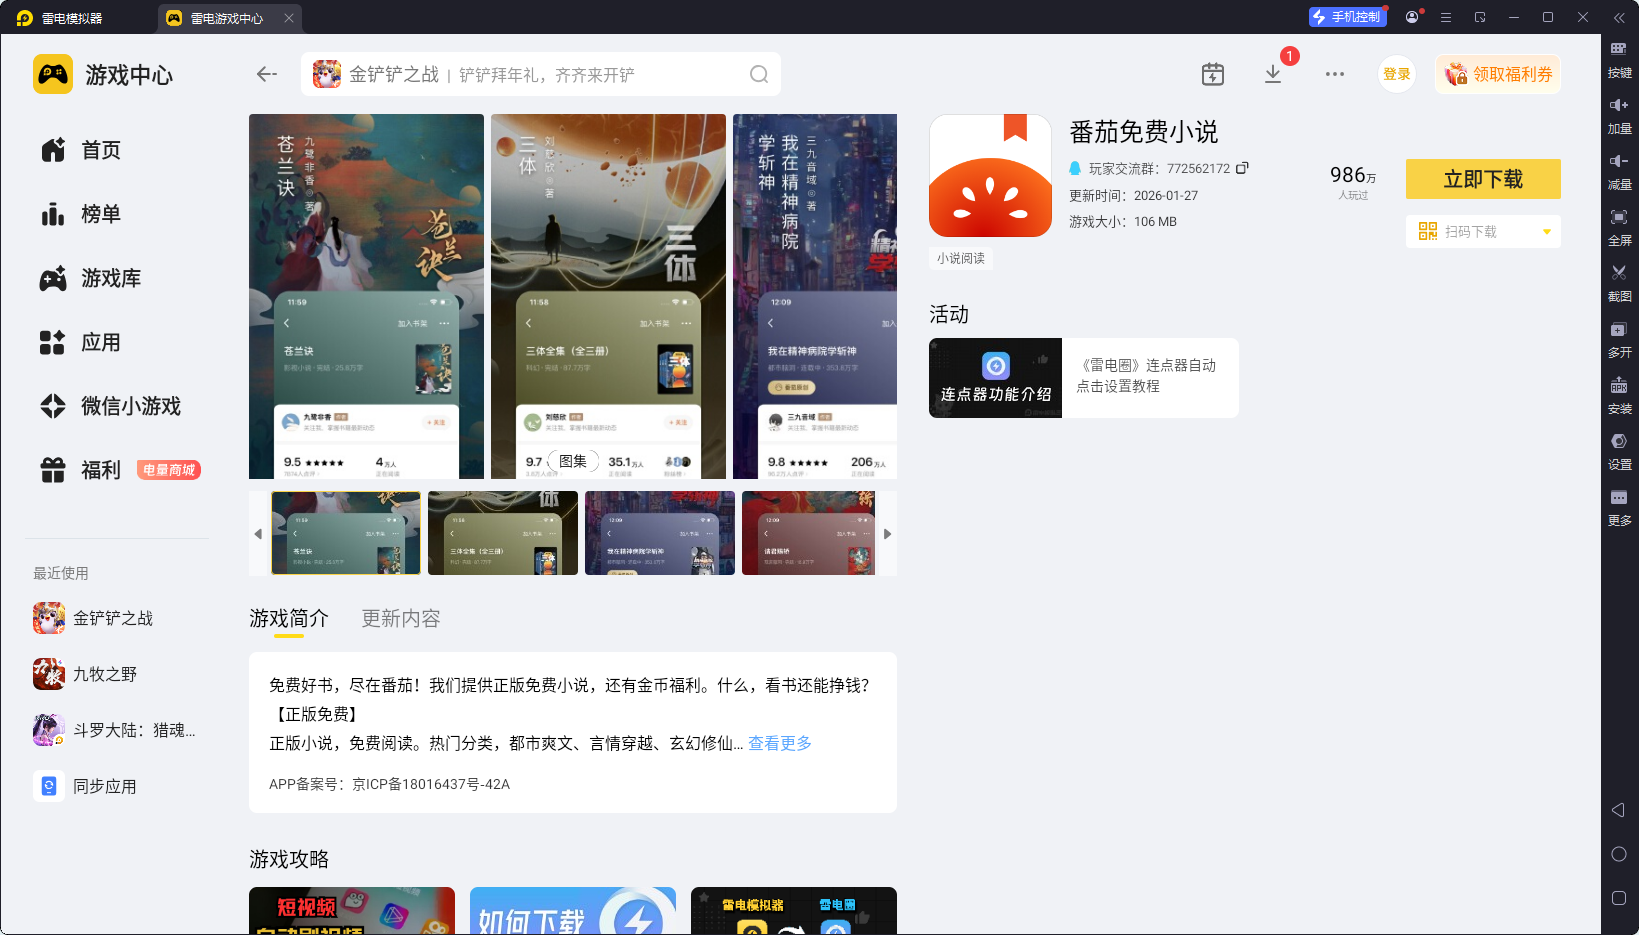Open multi-instance (多开) manager

point(1619,340)
